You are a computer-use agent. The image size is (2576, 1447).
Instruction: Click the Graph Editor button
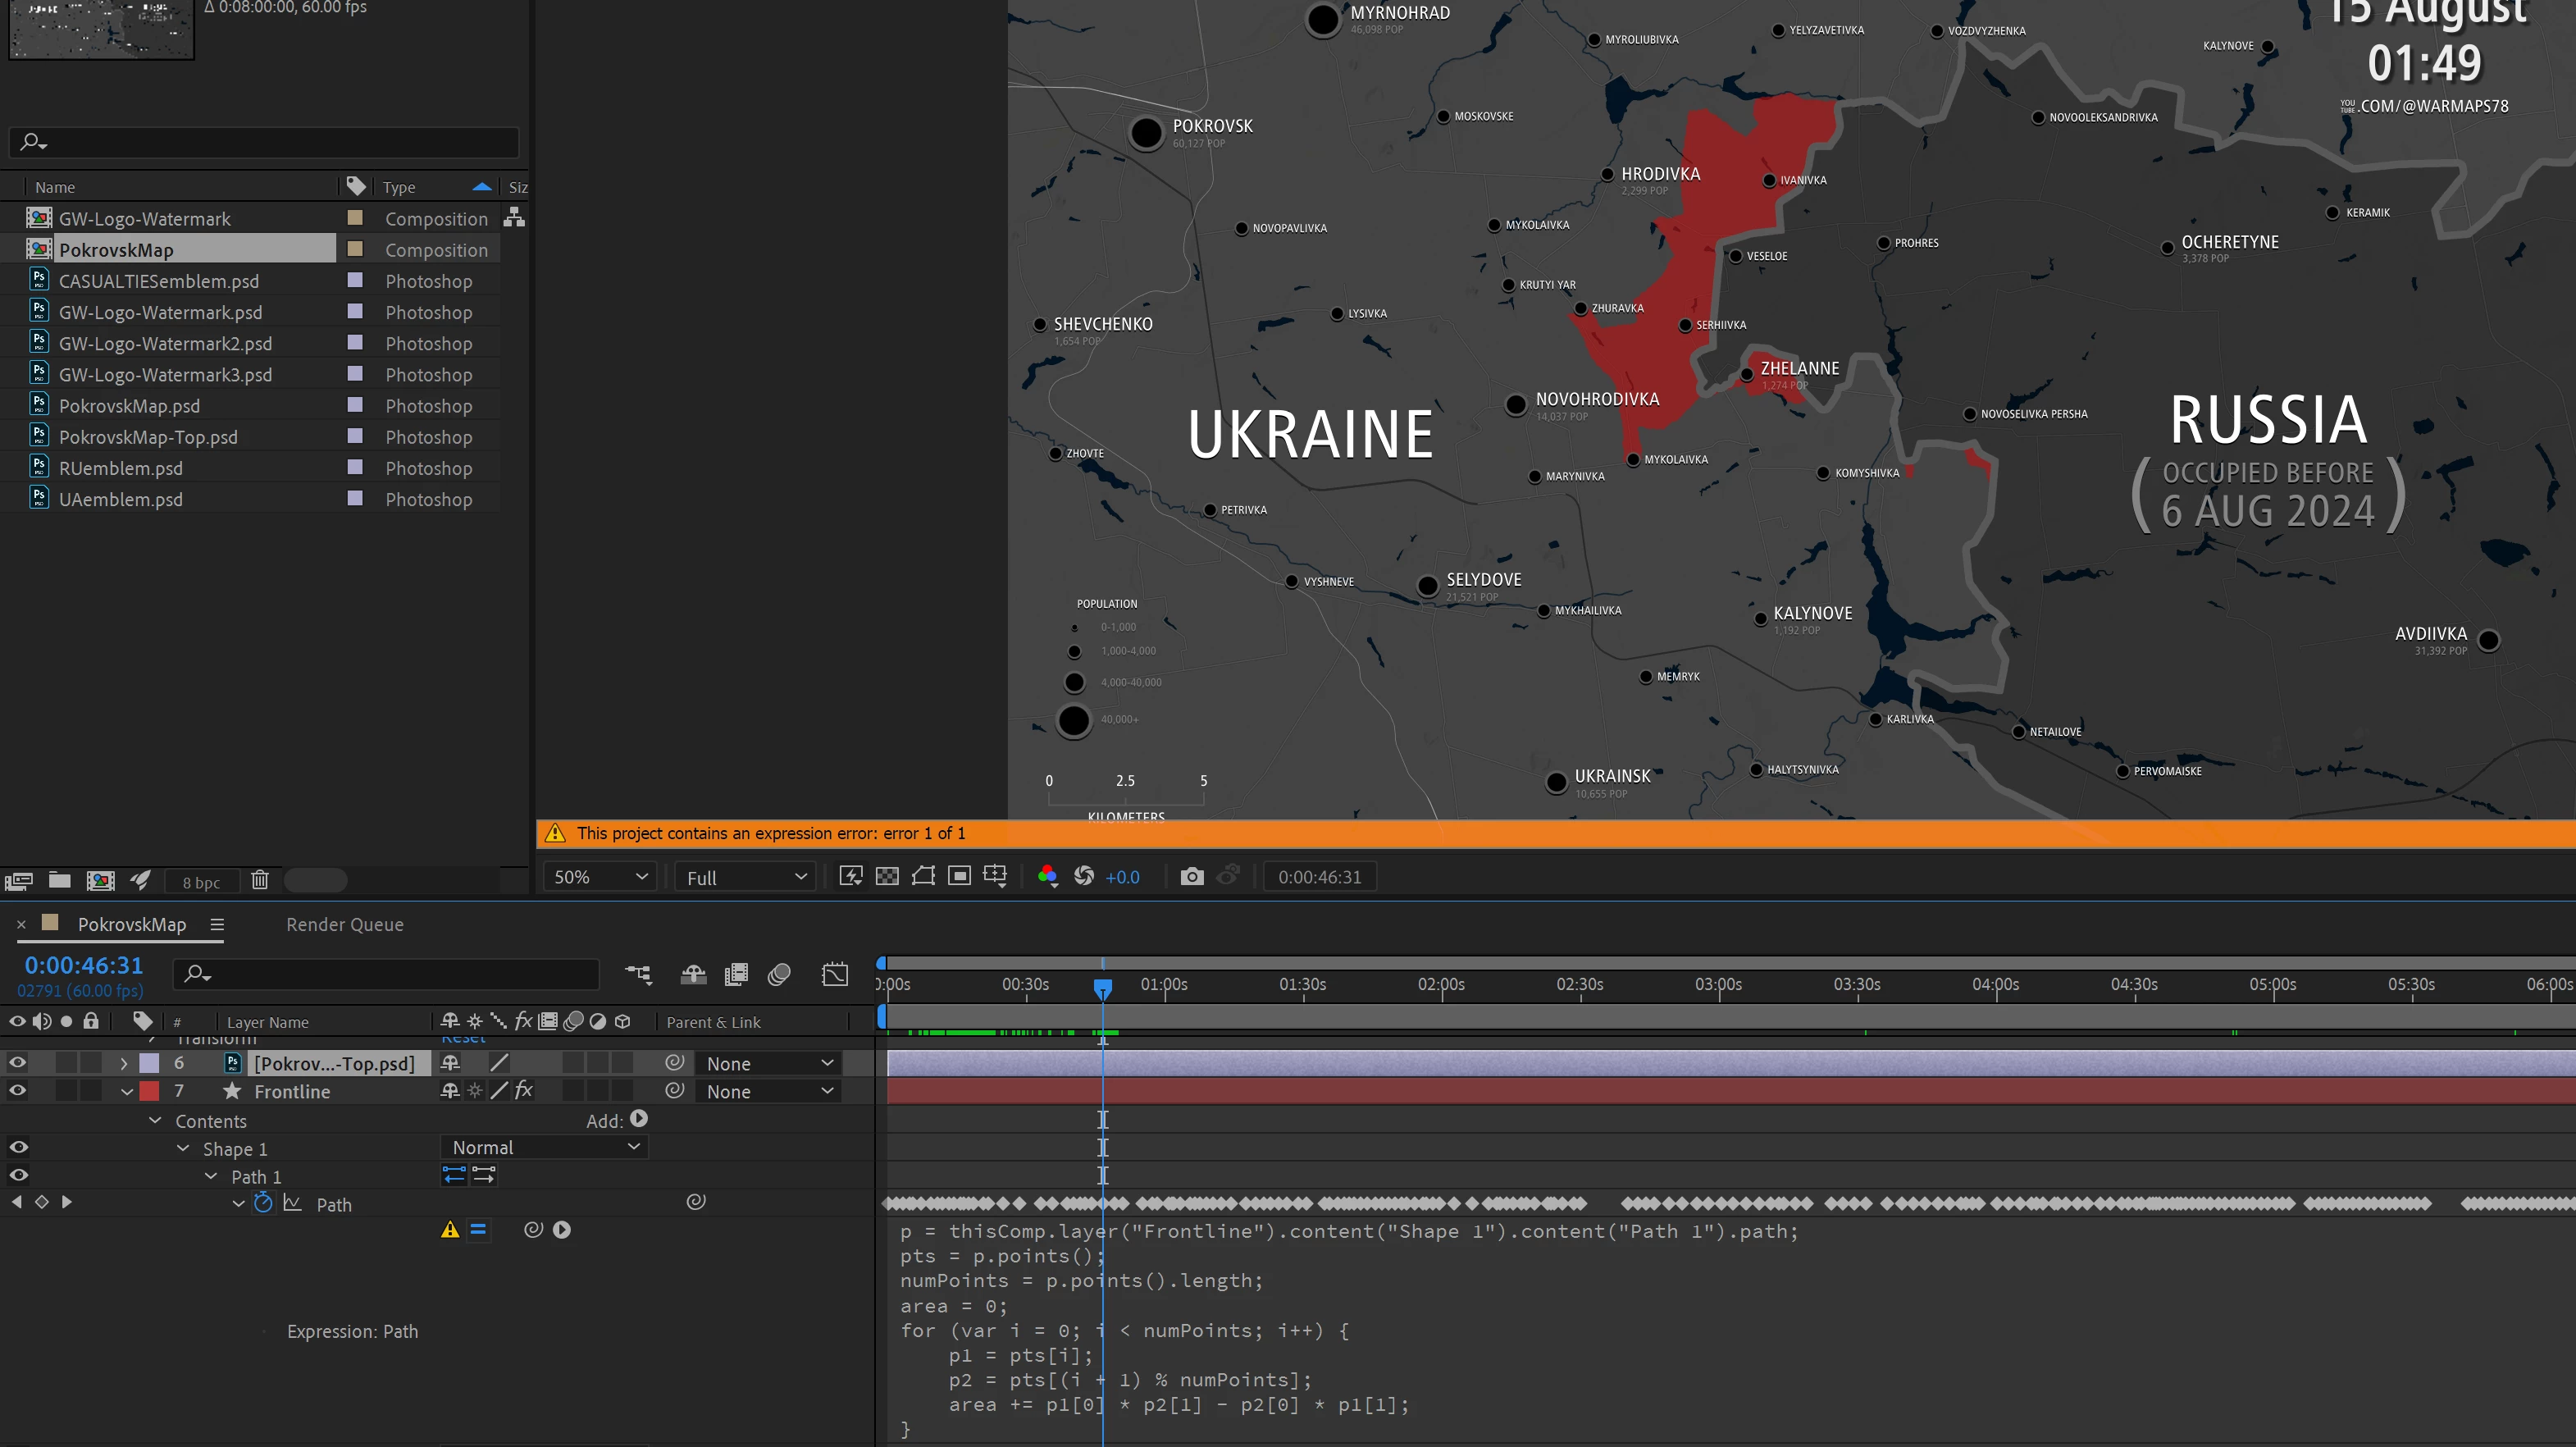(x=834, y=974)
